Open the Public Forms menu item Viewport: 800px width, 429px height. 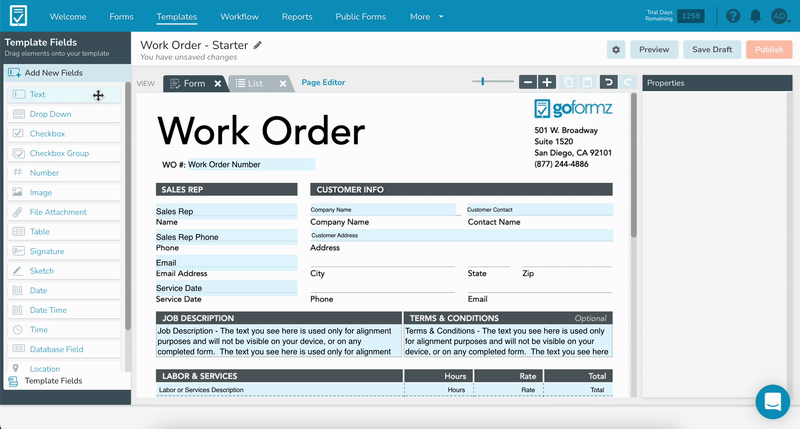pyautogui.click(x=361, y=17)
